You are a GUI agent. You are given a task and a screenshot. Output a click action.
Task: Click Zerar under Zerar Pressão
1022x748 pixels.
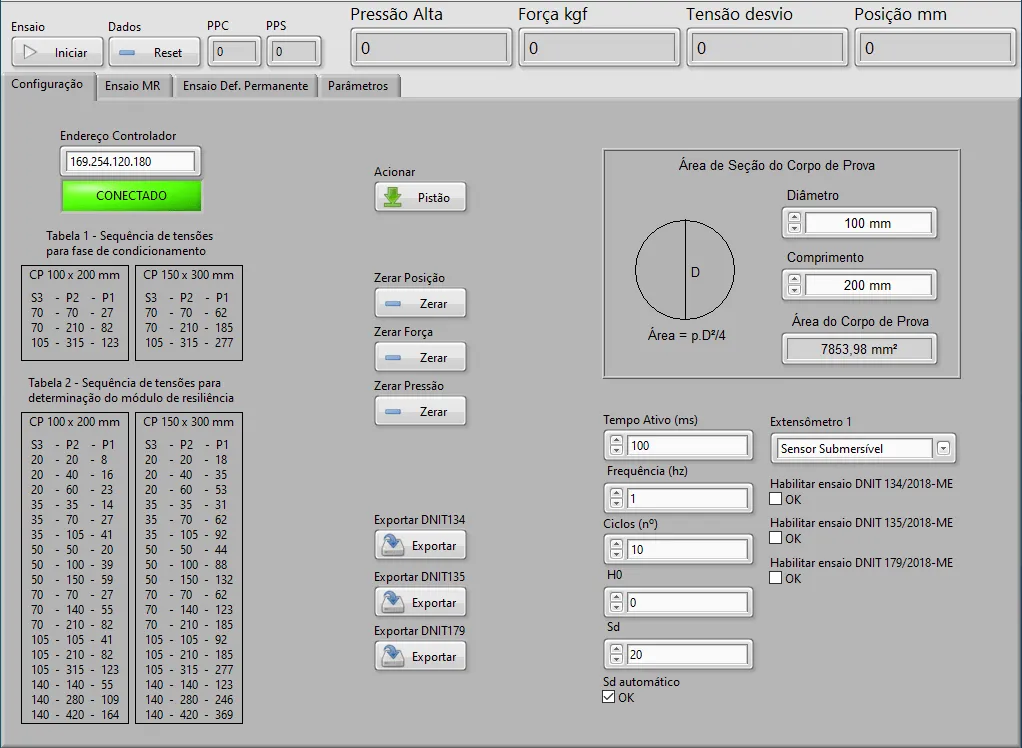(x=420, y=412)
